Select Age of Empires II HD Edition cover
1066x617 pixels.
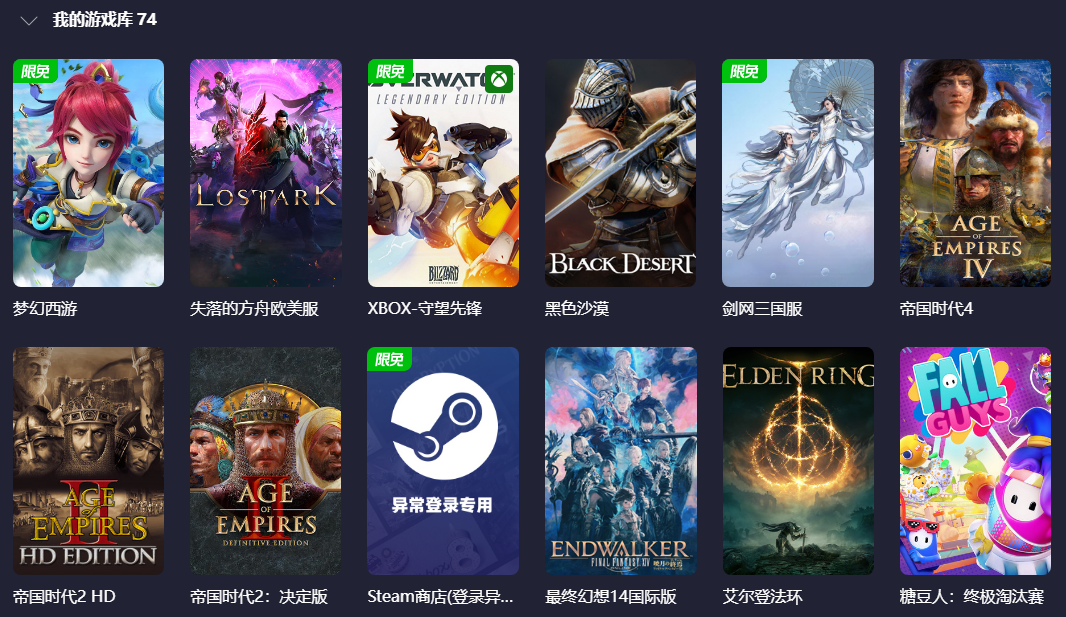88,461
